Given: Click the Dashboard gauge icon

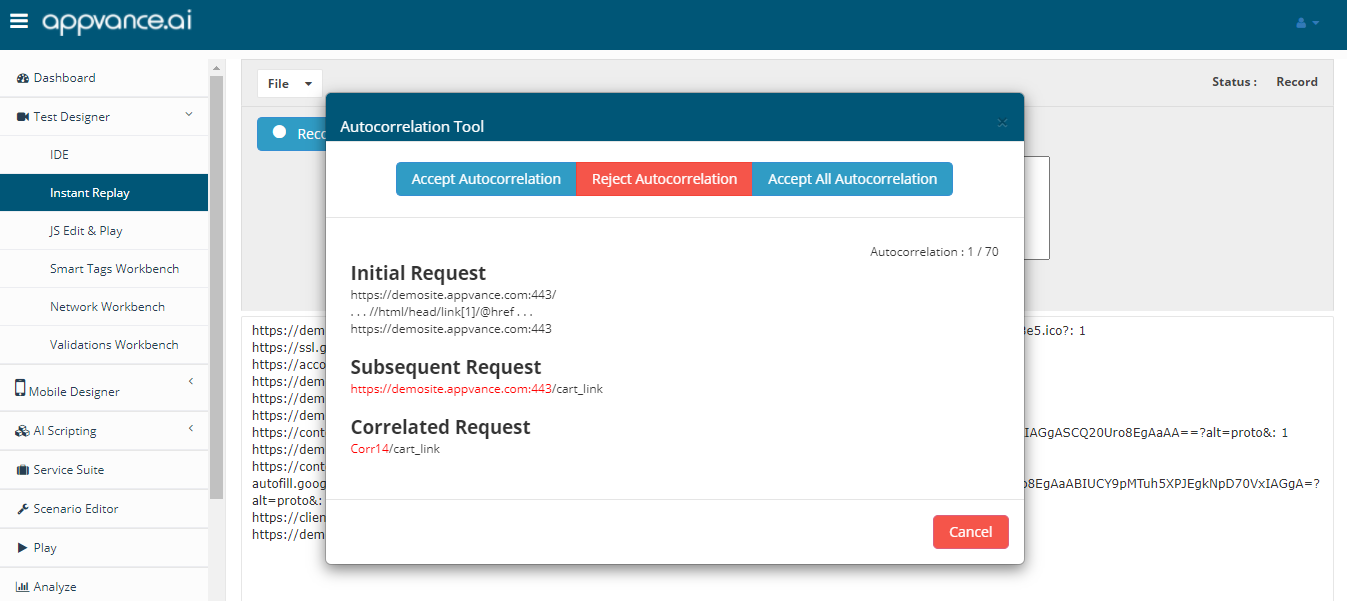Looking at the screenshot, I should click(23, 78).
